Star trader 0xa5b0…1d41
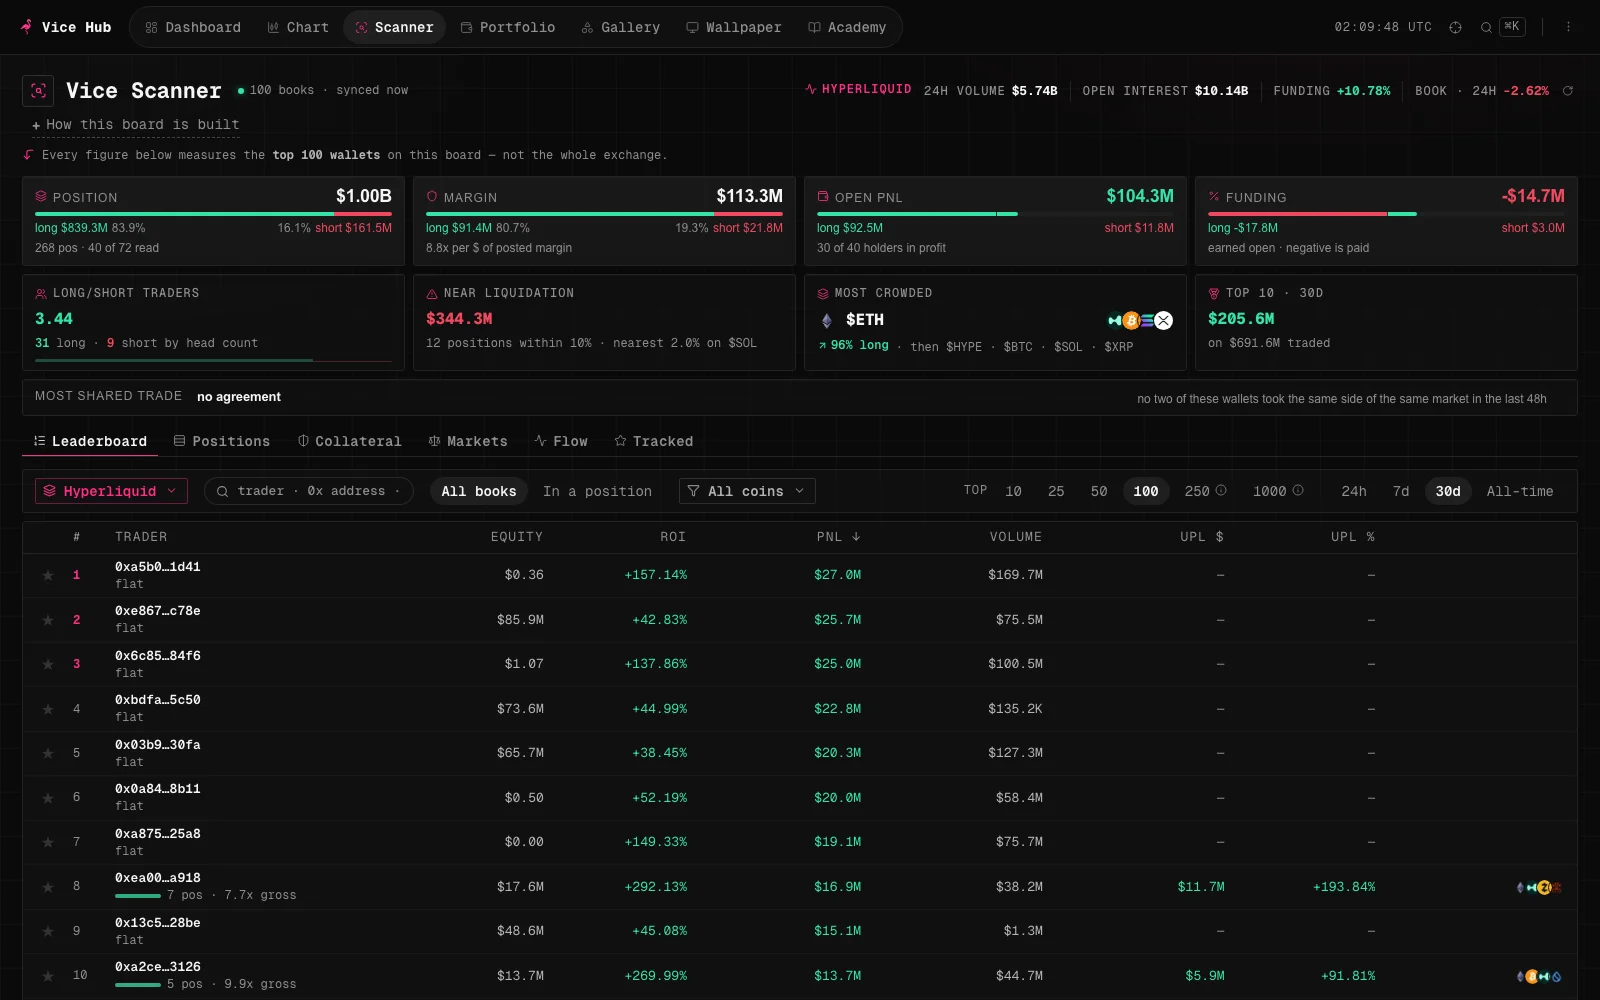Viewport: 1600px width, 1000px height. pos(48,575)
